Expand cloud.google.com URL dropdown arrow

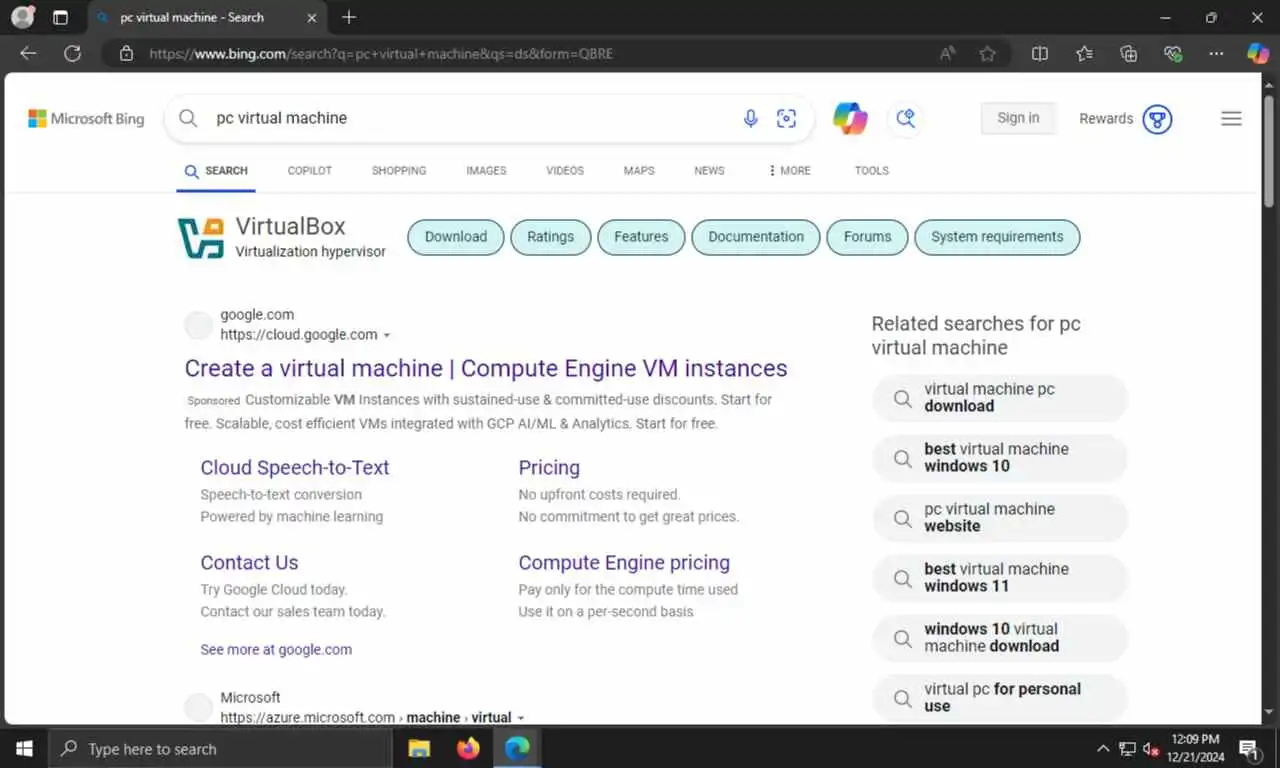(387, 335)
